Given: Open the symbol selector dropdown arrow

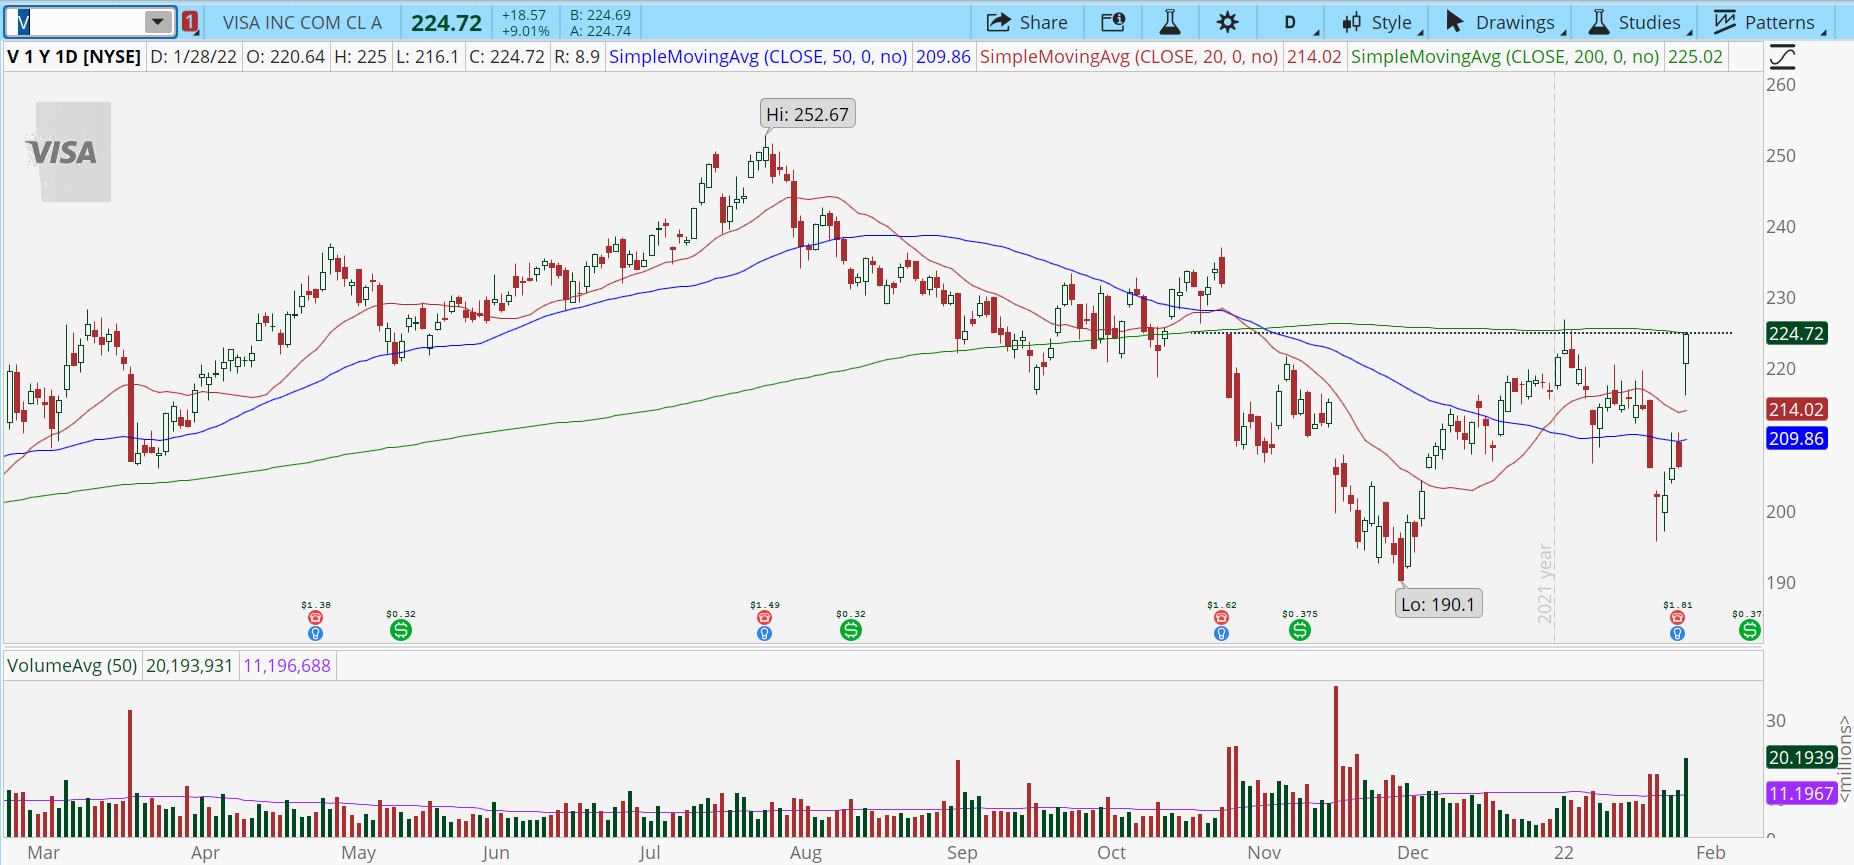Looking at the screenshot, I should pos(158,22).
